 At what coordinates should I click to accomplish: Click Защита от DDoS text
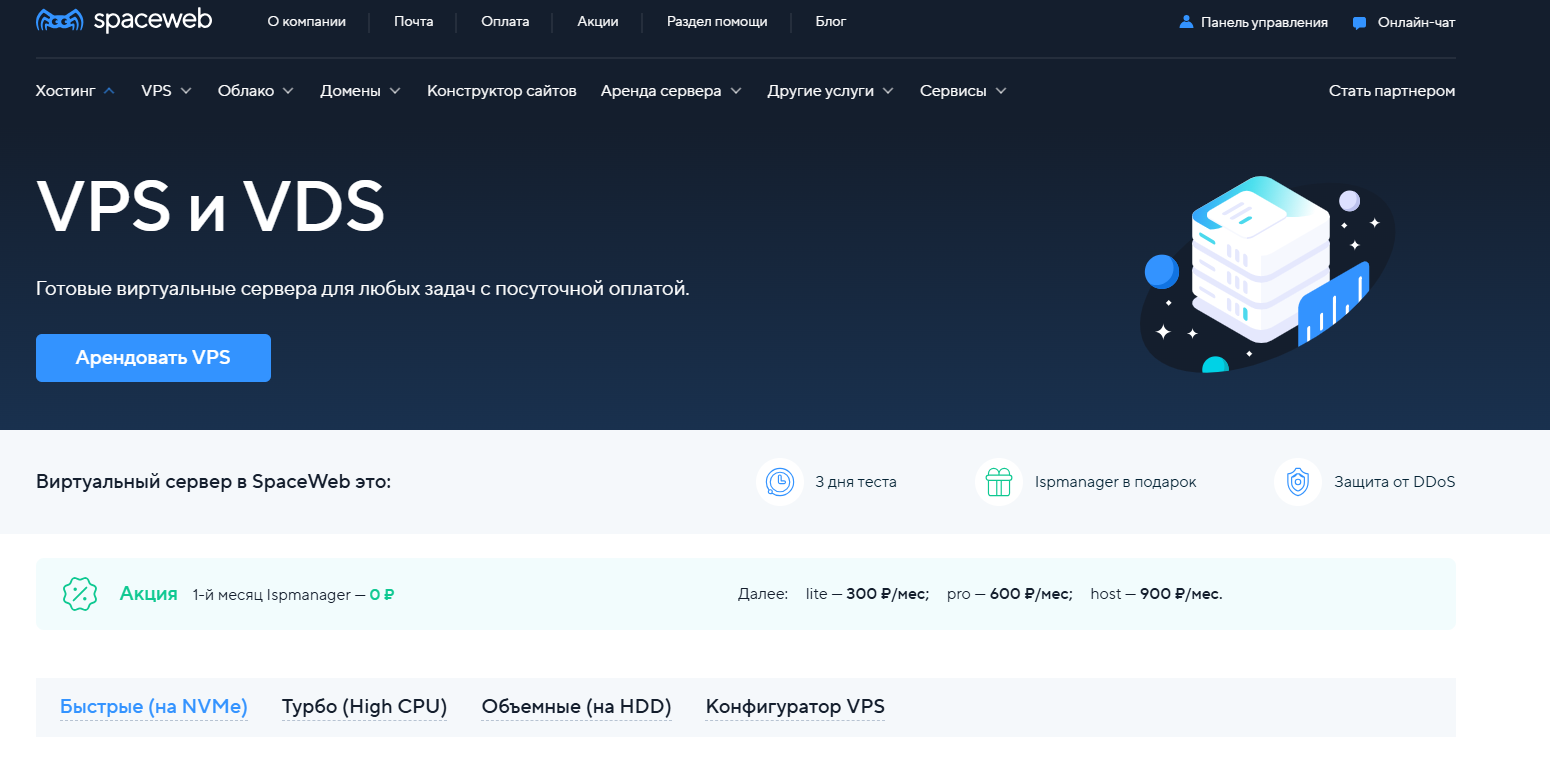click(1395, 482)
